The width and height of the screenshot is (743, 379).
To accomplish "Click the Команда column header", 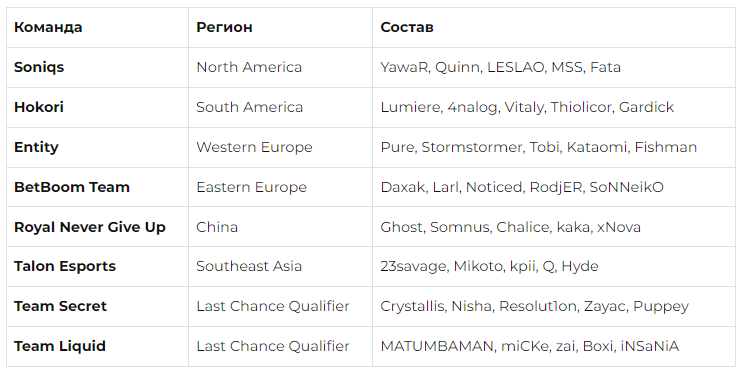I will pyautogui.click(x=48, y=27).
